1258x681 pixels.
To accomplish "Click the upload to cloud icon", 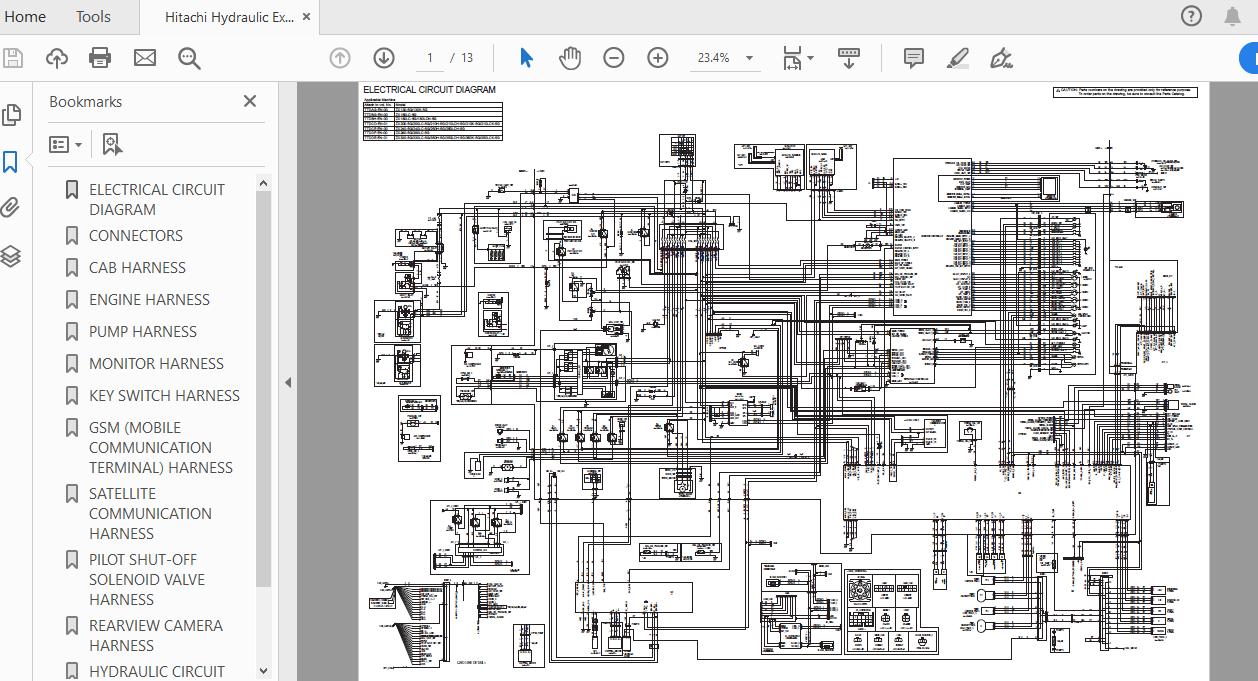I will coord(57,58).
